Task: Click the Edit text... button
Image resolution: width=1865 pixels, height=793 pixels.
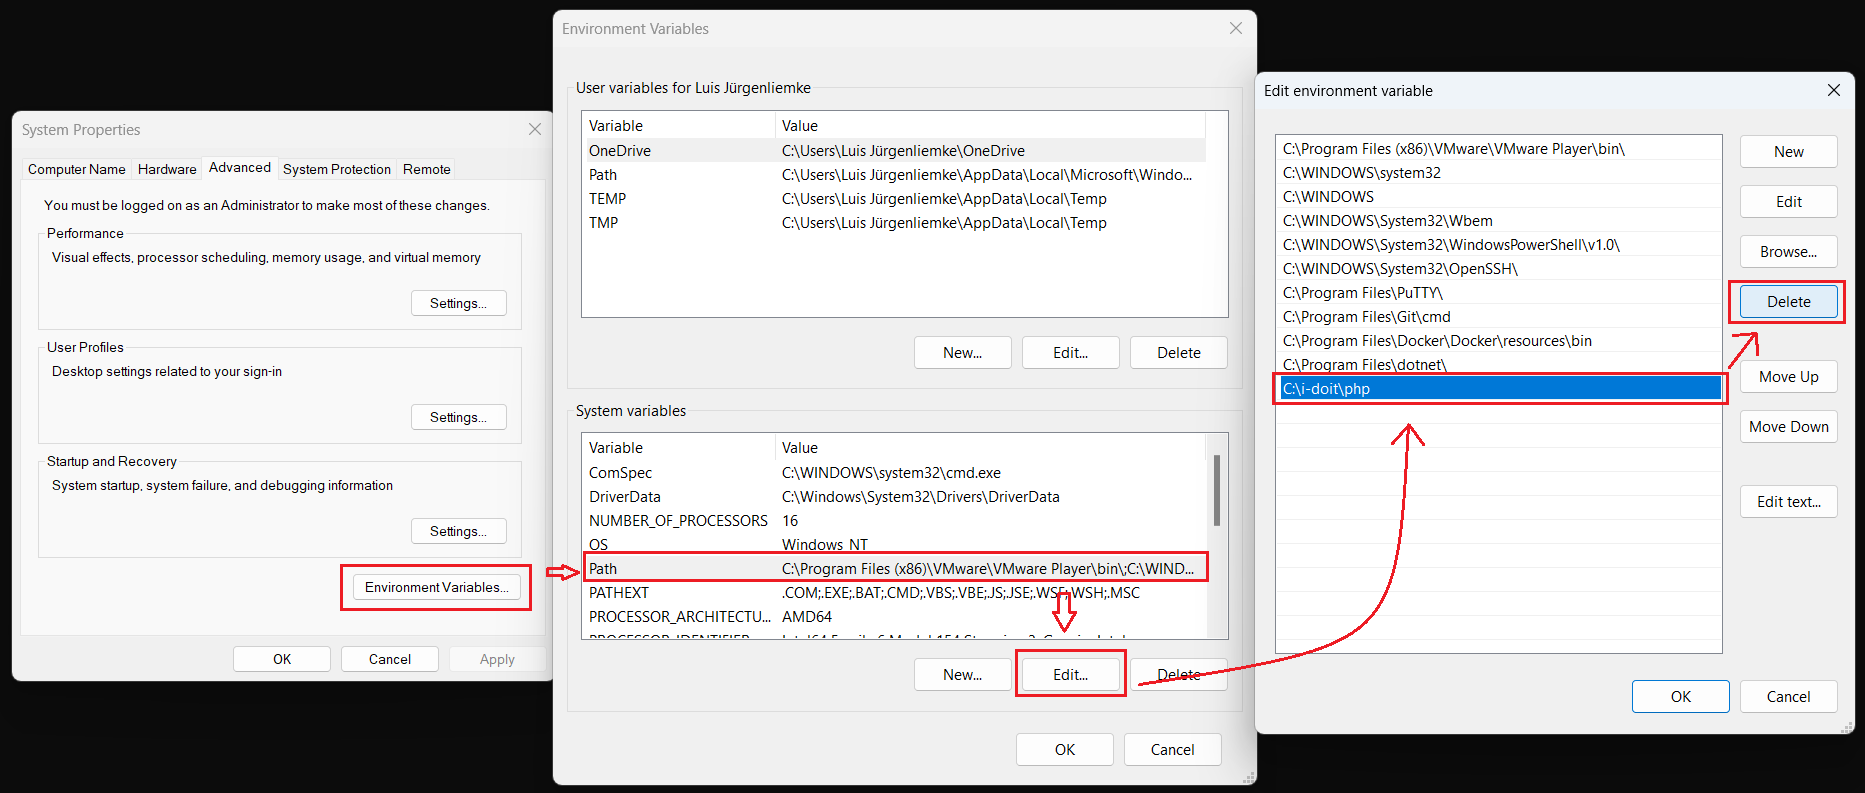Action: pyautogui.click(x=1789, y=501)
